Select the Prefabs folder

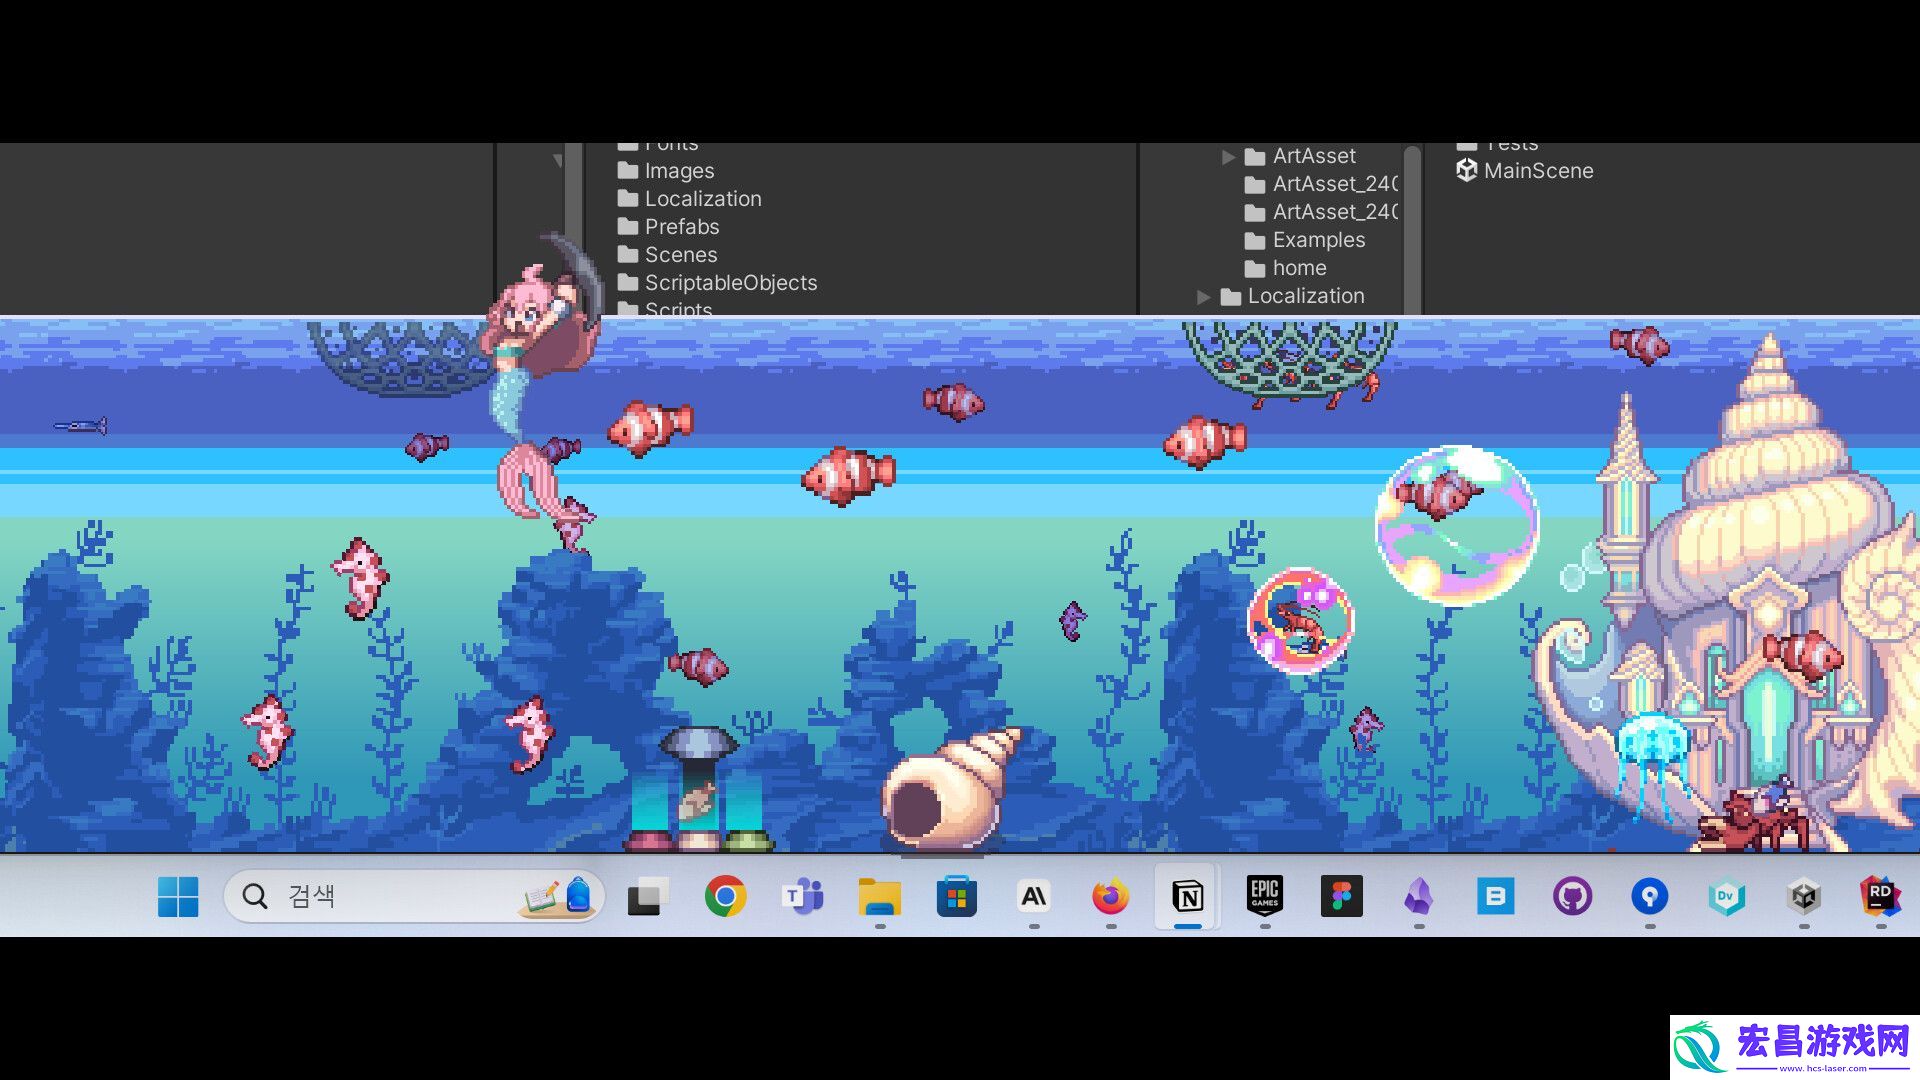pyautogui.click(x=668, y=227)
